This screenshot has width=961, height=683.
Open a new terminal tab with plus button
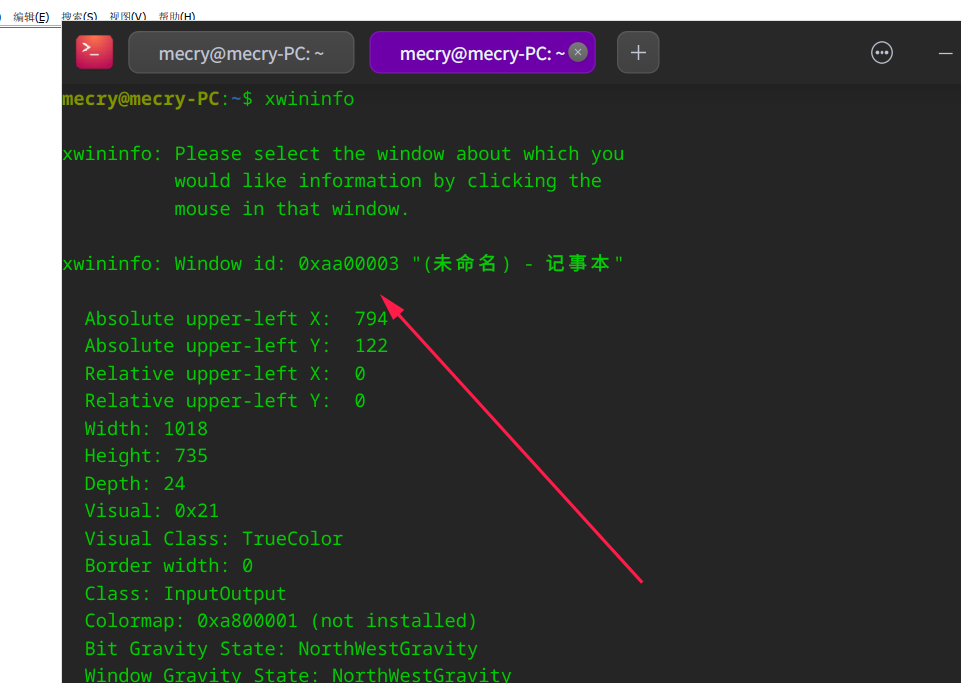(638, 52)
